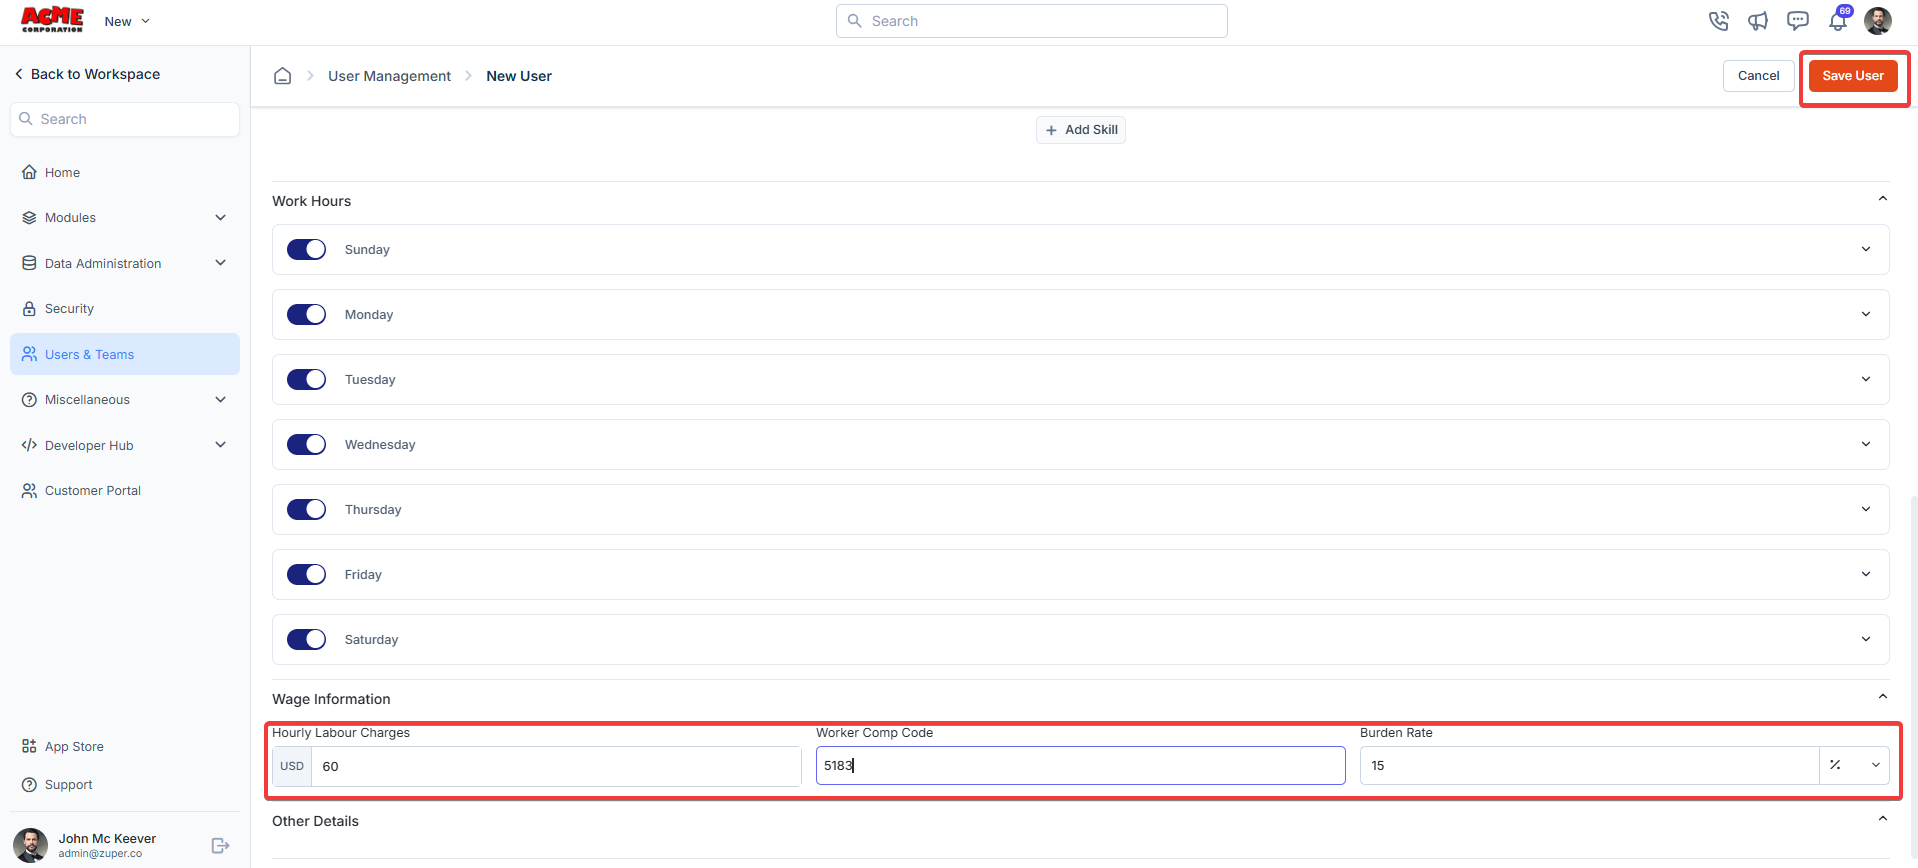Viewport: 1918px width, 868px height.
Task: Expand the Tuesday row chevron
Action: (x=1866, y=379)
